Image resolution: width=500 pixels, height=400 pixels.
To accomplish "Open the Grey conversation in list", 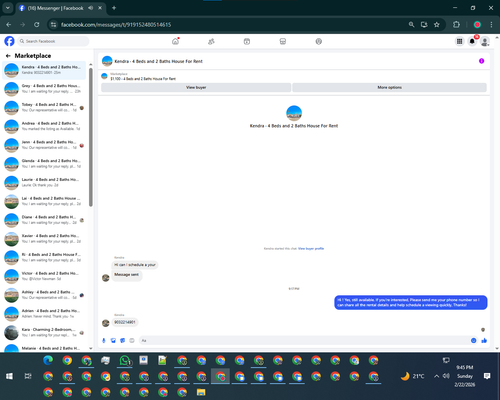I will pos(44,89).
